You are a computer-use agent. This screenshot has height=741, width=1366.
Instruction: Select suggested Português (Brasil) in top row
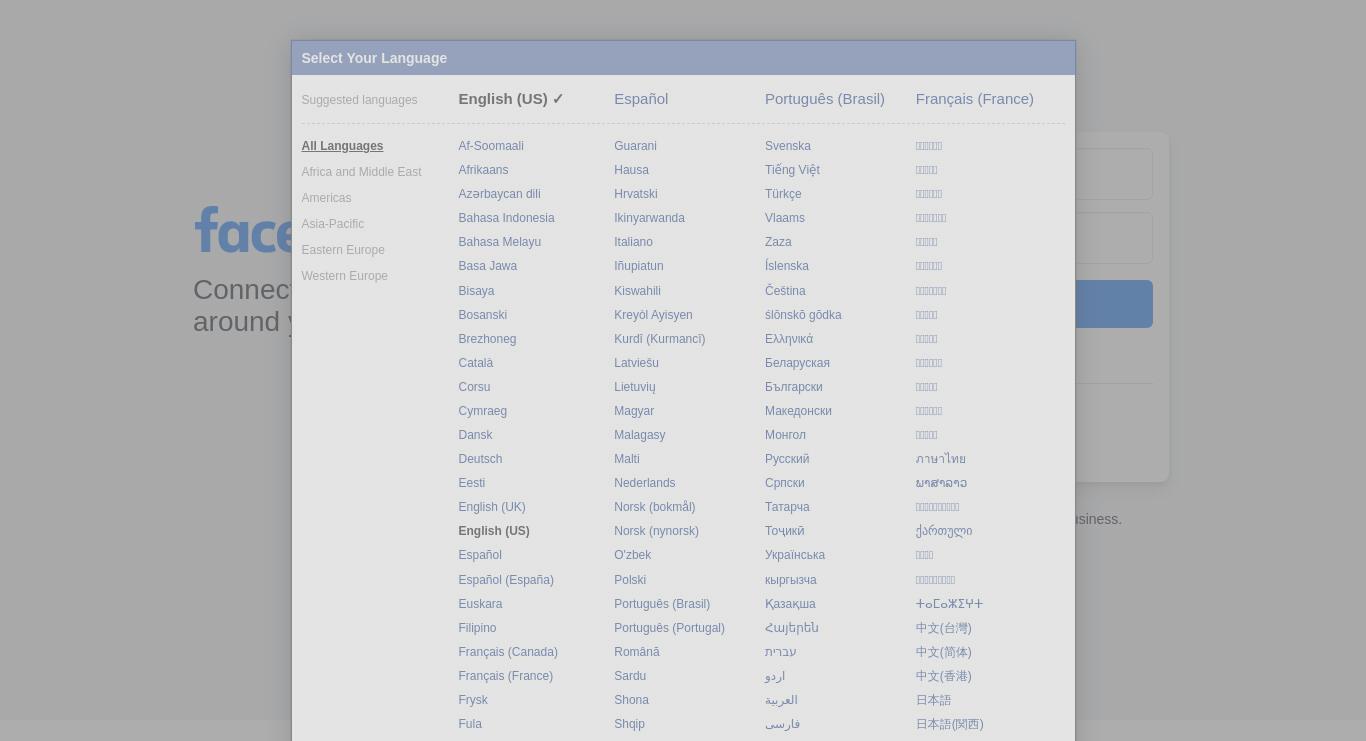pos(825,99)
